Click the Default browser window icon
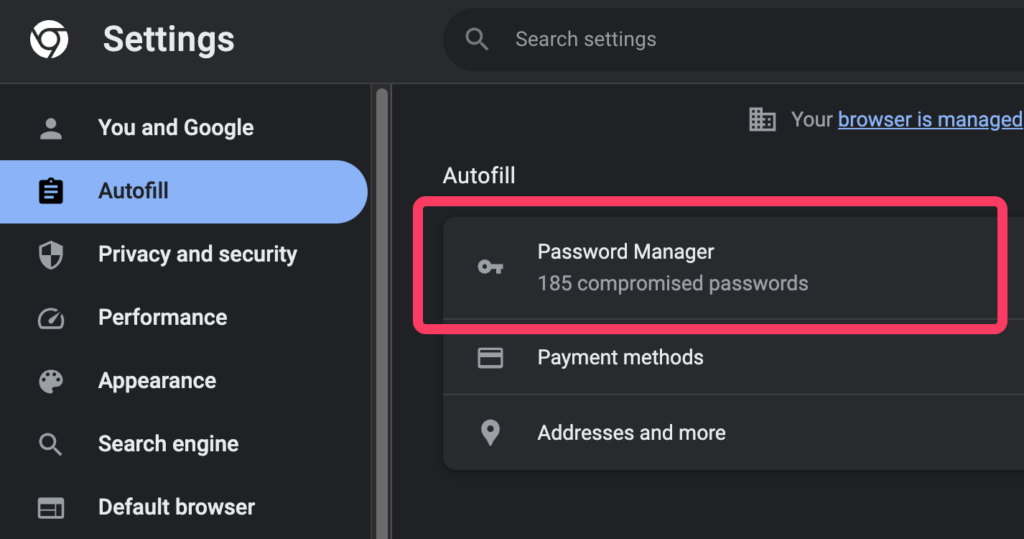Viewport: 1024px width, 539px height. coord(50,508)
